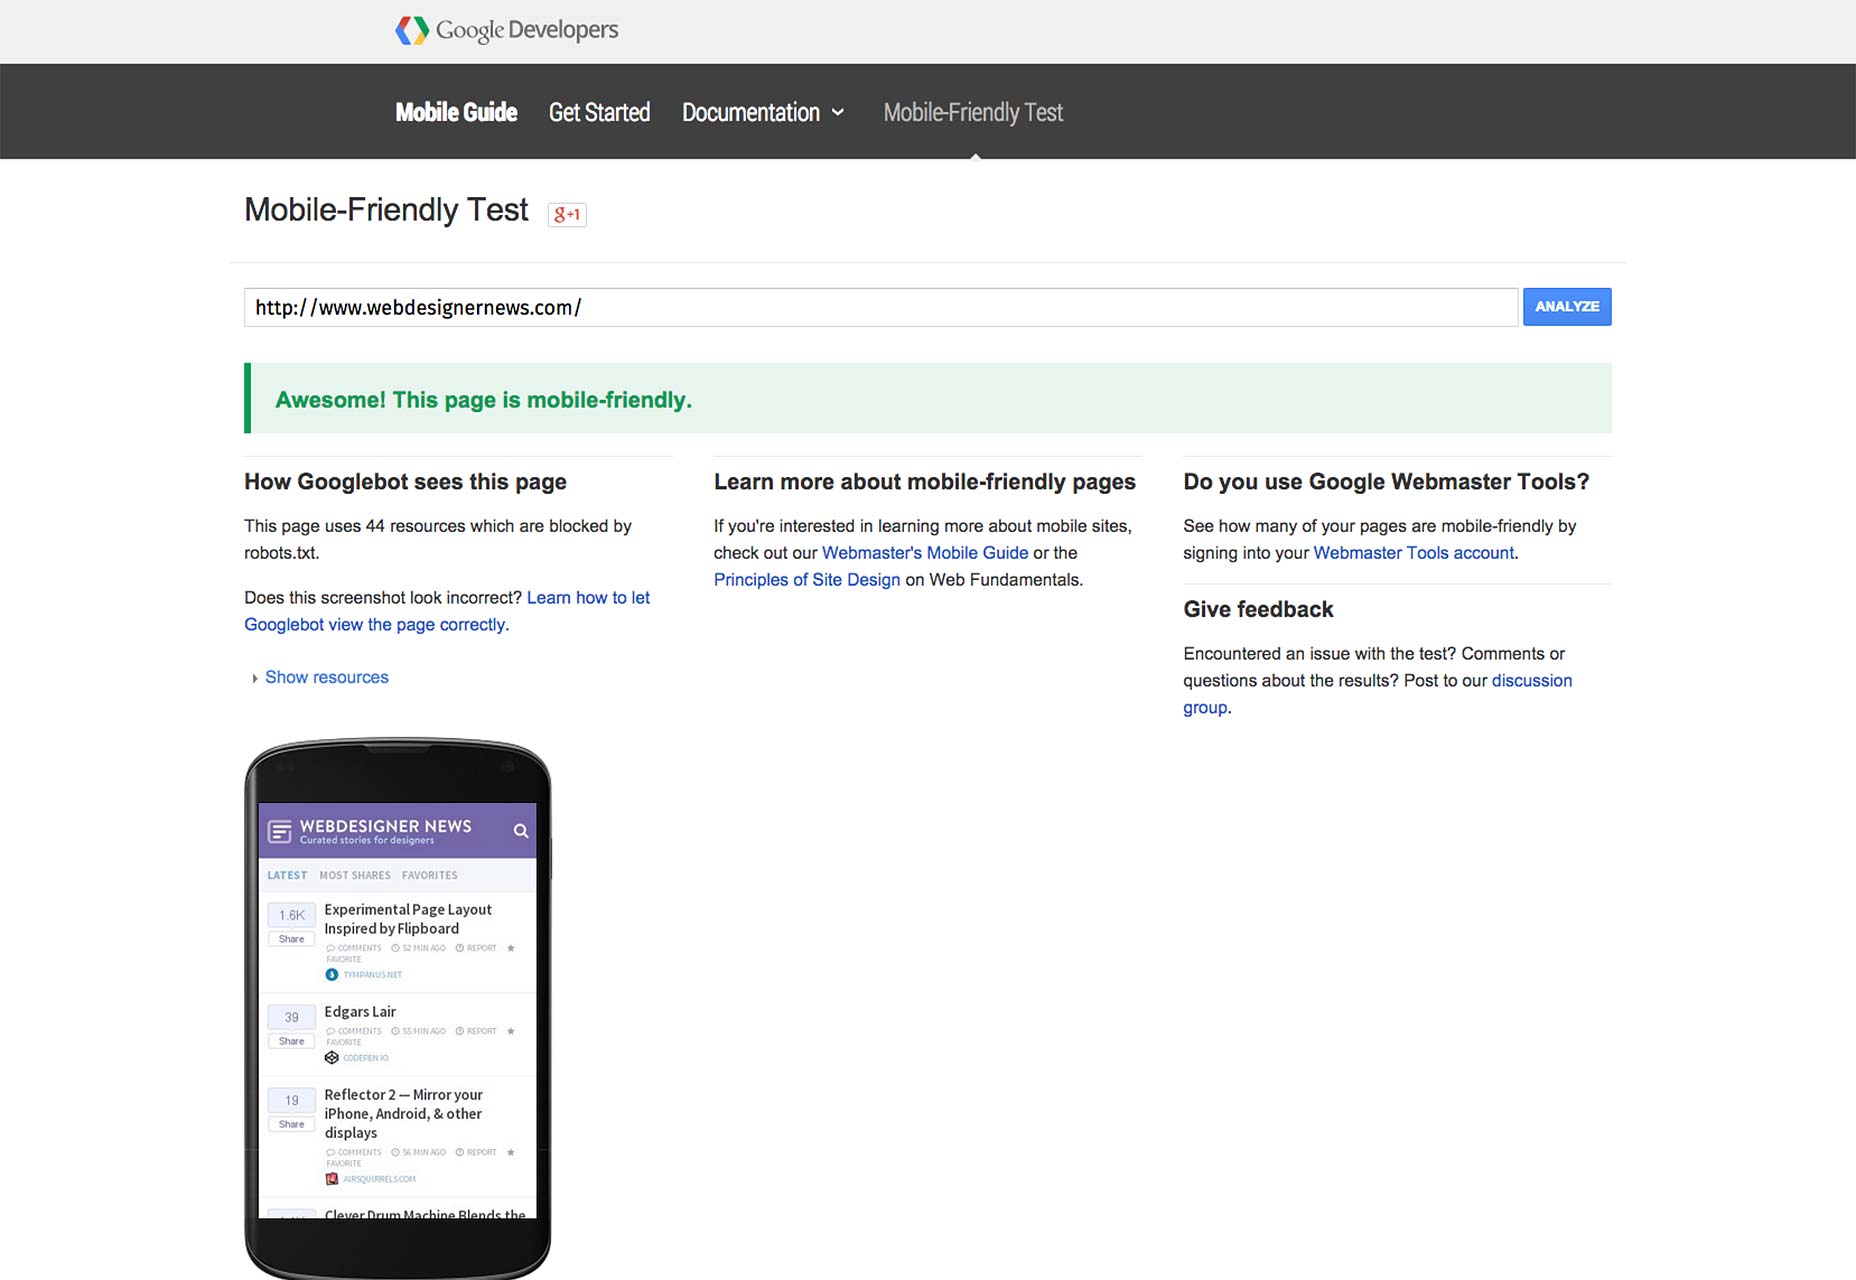This screenshot has height=1280, width=1856.
Task: Switch to MOST SHARES tab in preview
Action: click(355, 875)
